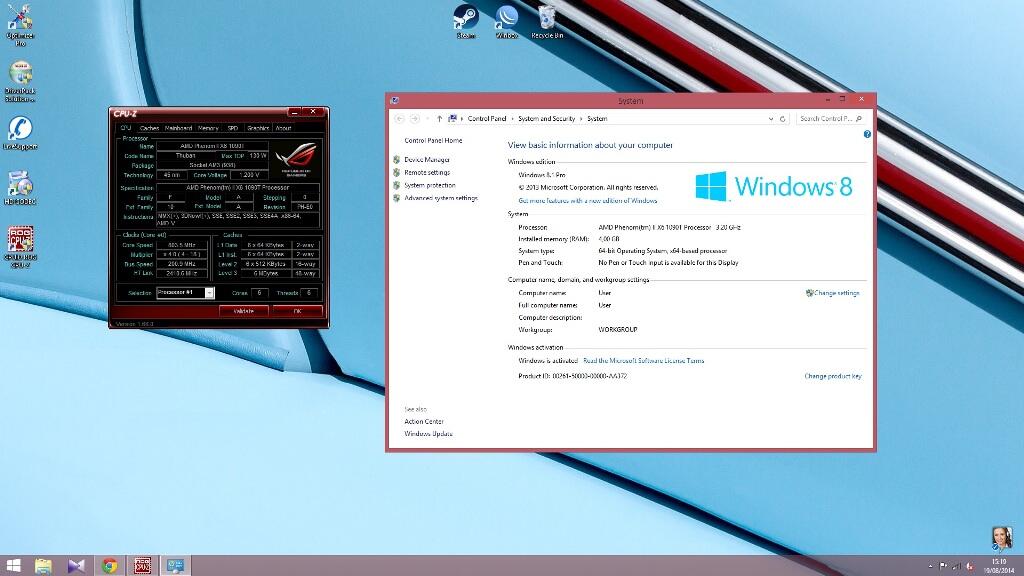Viewport: 1024px width, 576px height.
Task: Open Device Manager link
Action: point(426,160)
